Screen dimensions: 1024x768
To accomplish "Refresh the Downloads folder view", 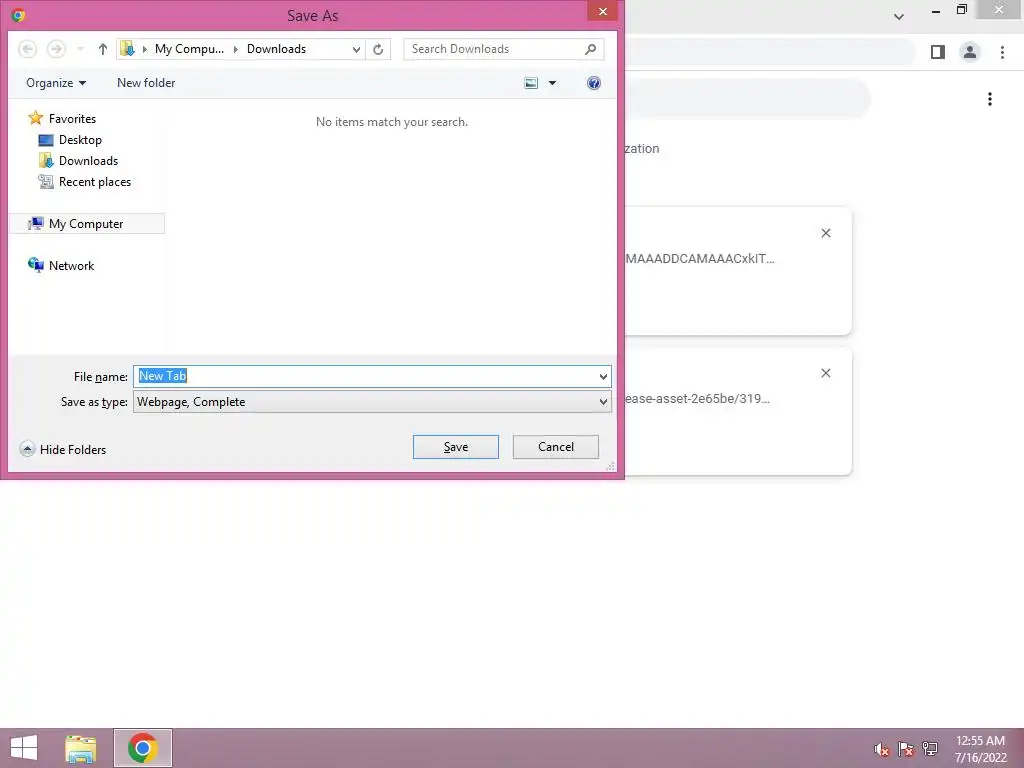I will tap(378, 49).
